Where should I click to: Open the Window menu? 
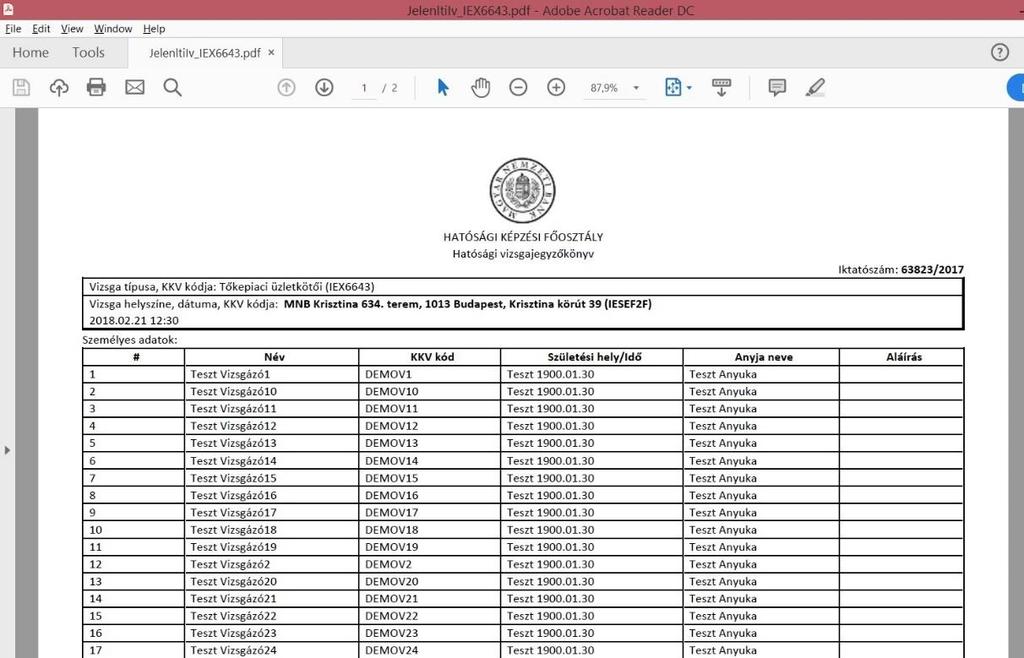click(113, 29)
